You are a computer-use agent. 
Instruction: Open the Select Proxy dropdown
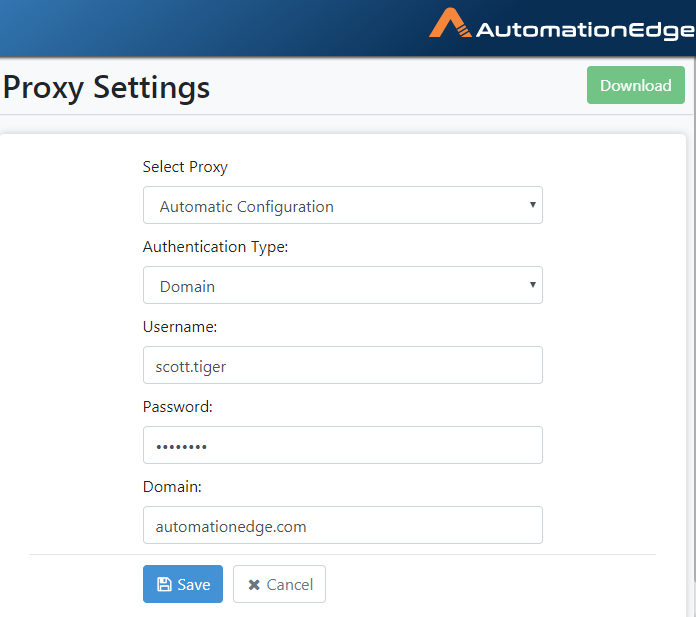(x=343, y=205)
